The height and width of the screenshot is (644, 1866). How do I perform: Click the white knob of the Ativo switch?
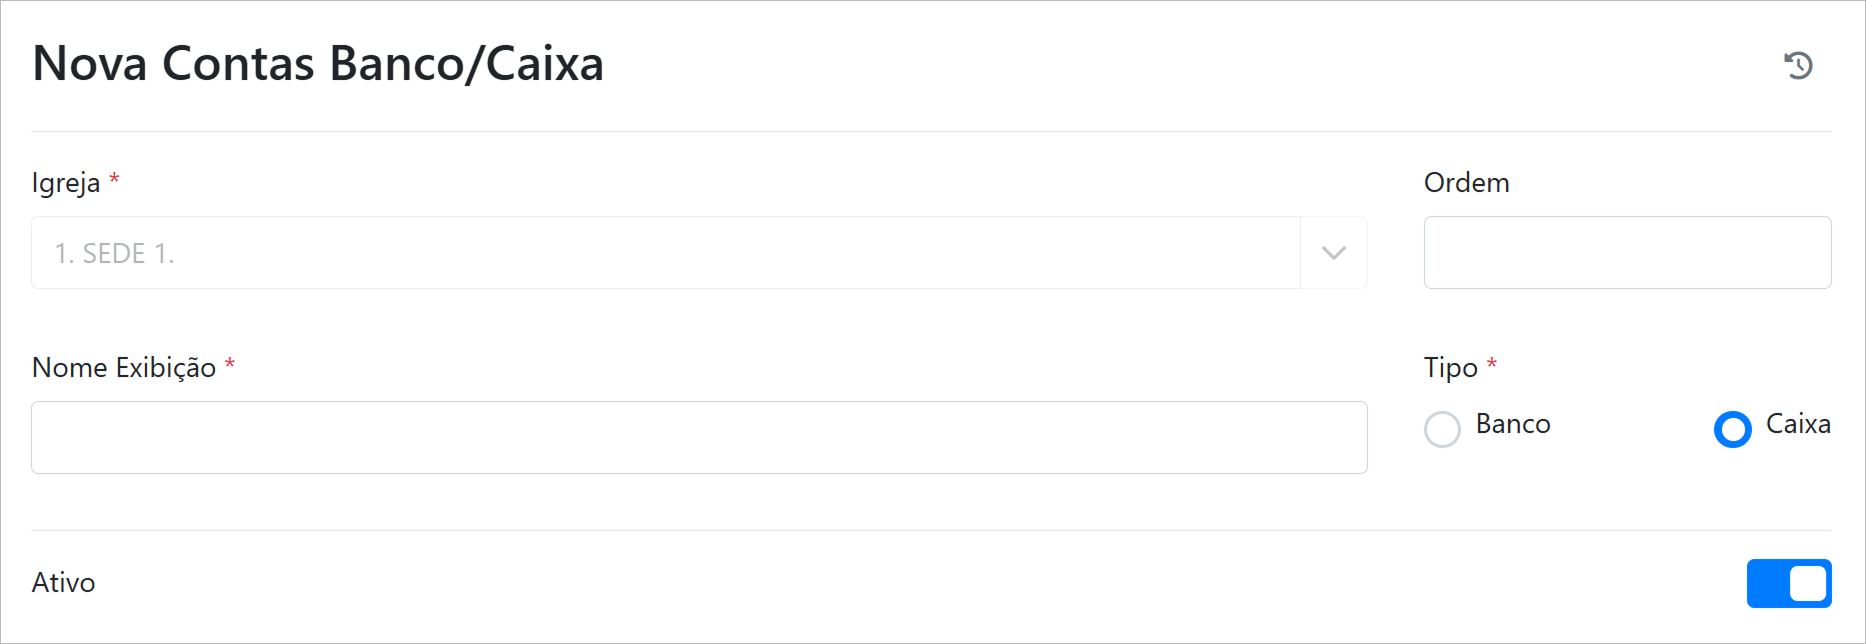pos(1808,583)
